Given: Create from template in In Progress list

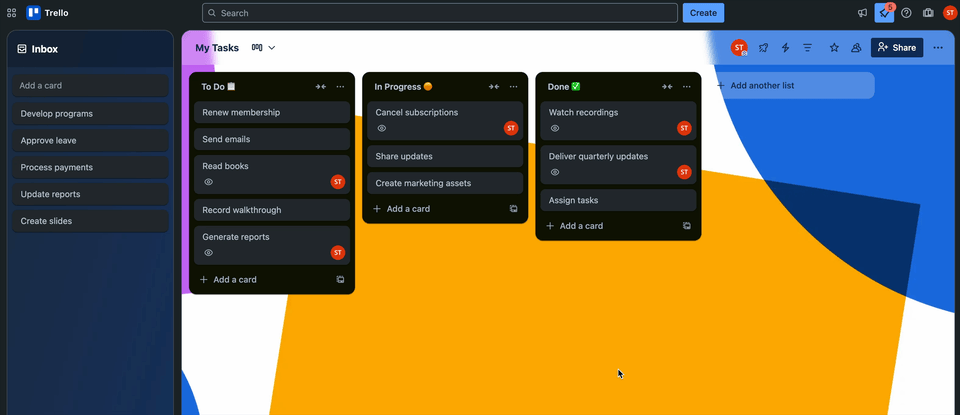Looking at the screenshot, I should (514, 209).
